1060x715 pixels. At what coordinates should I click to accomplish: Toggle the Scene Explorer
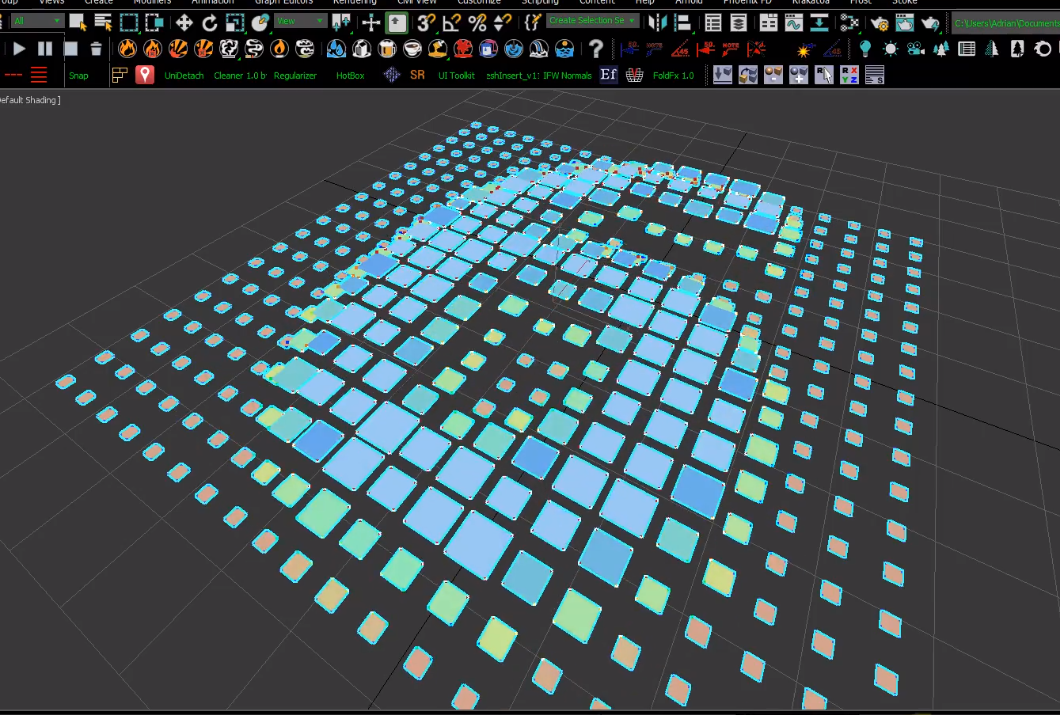(713, 23)
